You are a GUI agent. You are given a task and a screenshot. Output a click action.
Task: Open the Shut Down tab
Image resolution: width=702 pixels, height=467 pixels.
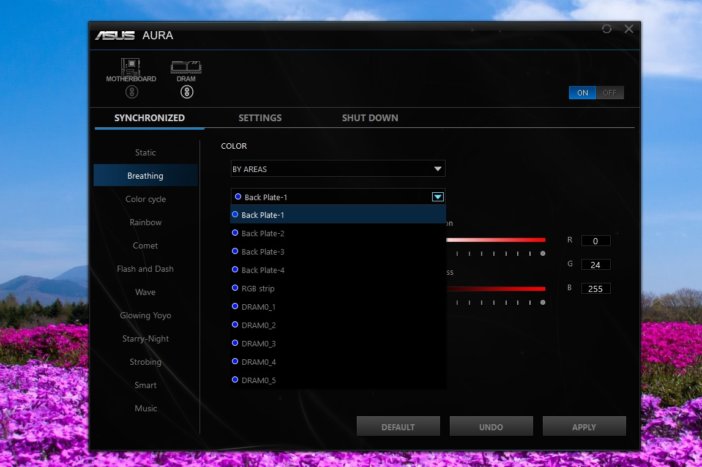[x=370, y=118]
